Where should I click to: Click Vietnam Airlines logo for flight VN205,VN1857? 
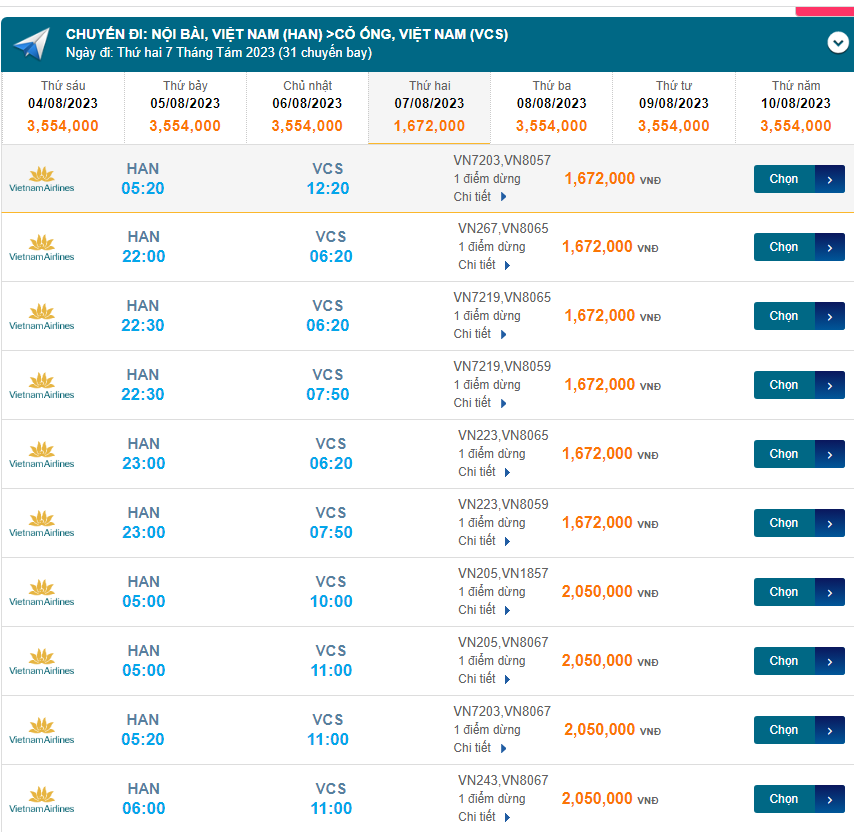click(41, 593)
